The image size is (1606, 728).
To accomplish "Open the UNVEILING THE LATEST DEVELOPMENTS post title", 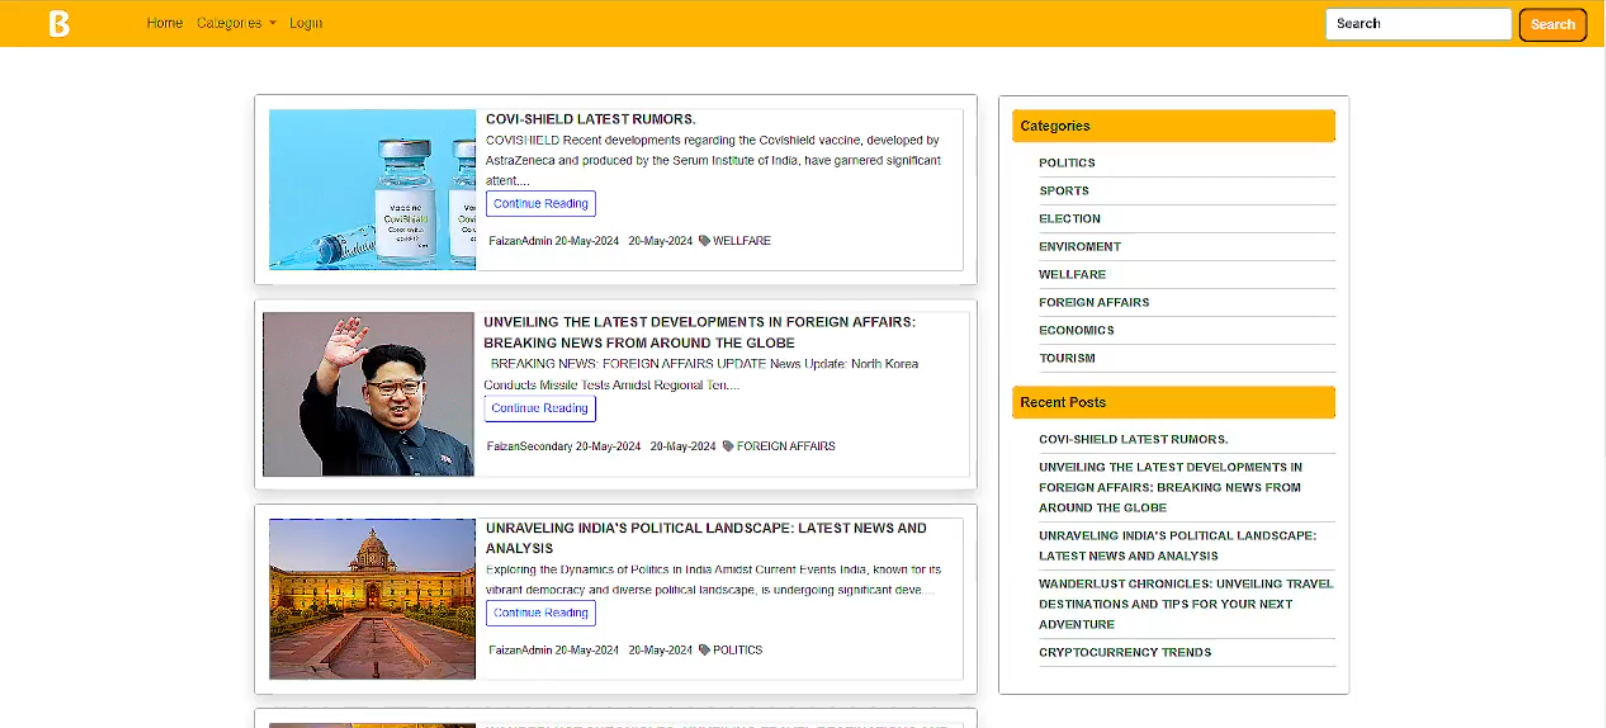I will (699, 332).
